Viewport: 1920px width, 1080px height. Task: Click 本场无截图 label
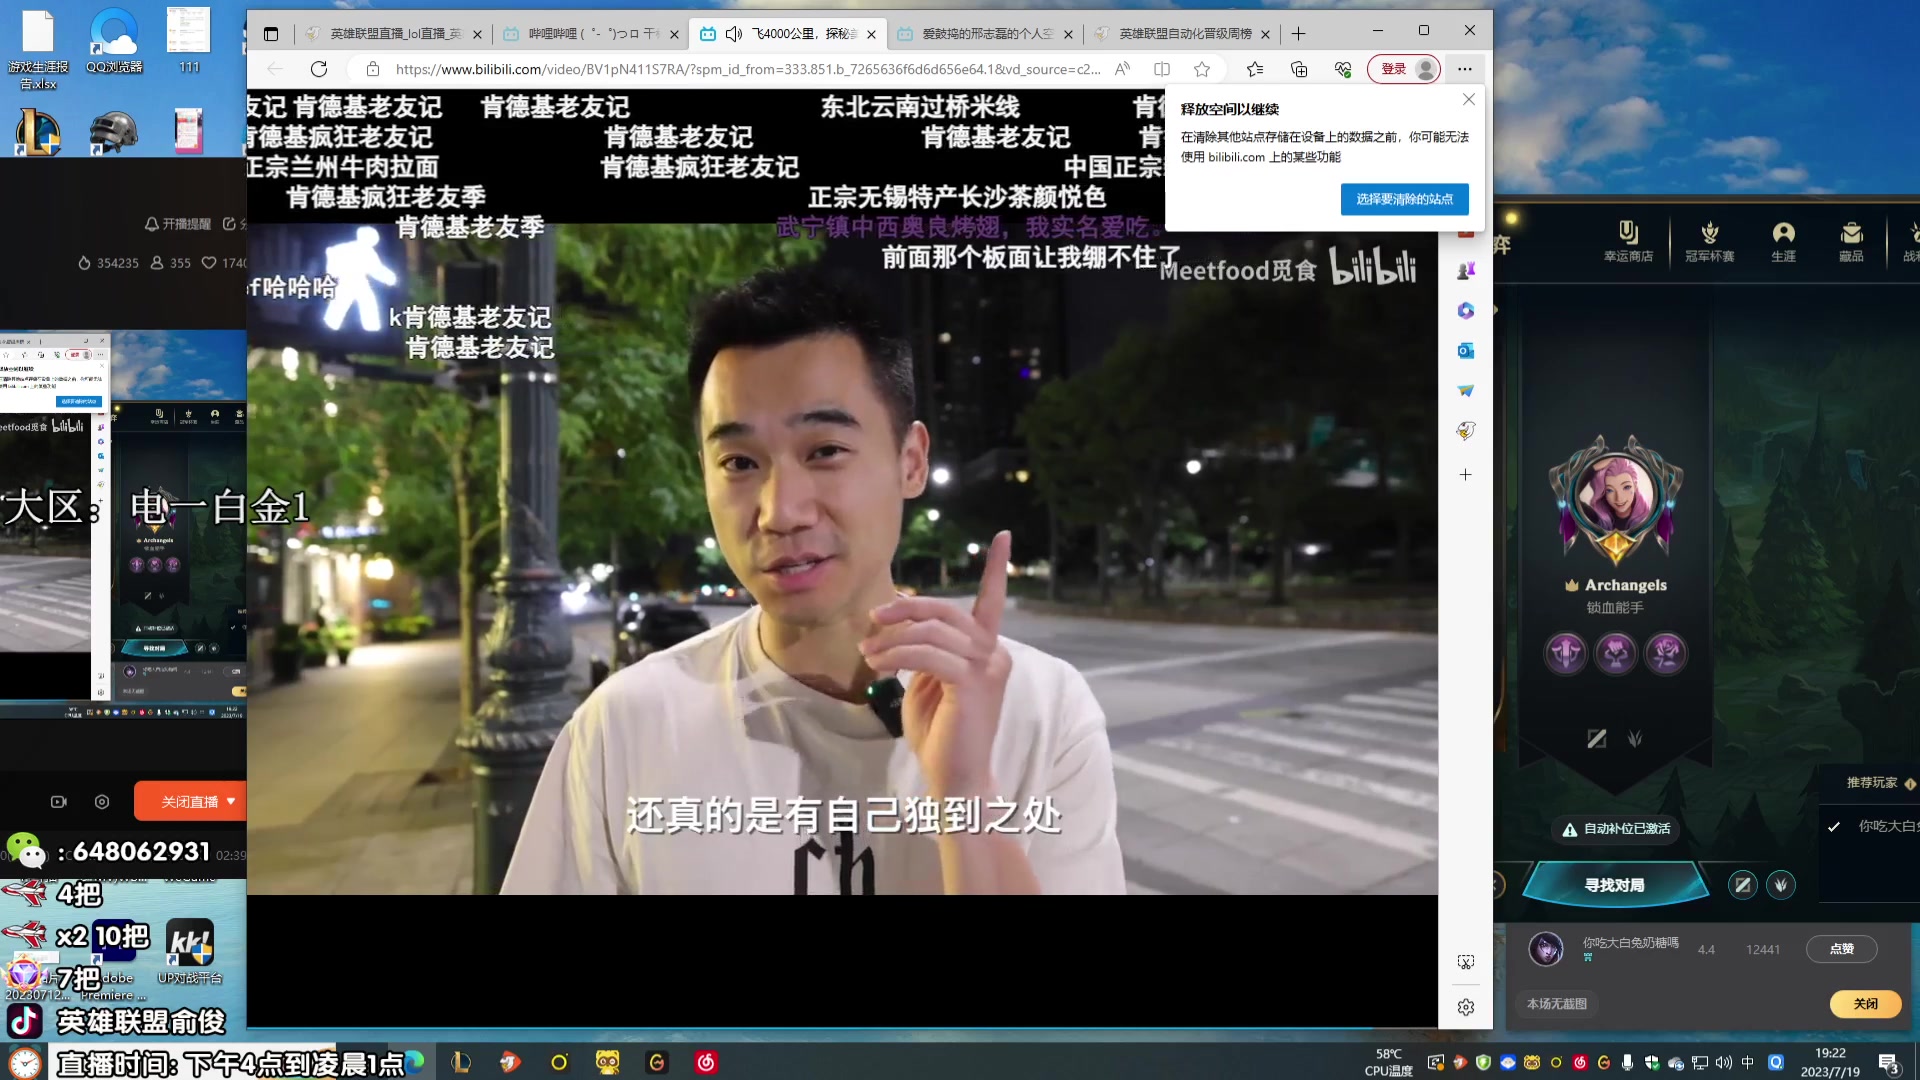point(1557,1003)
